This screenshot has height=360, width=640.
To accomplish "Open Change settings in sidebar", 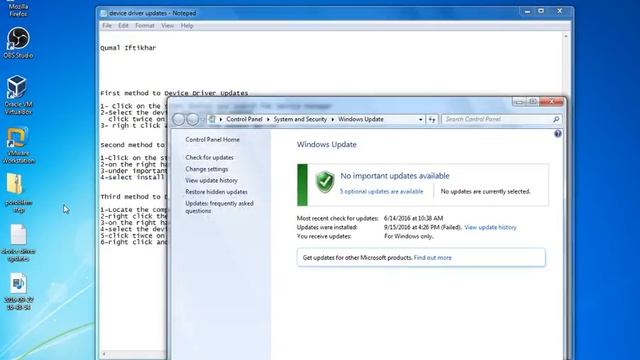I will (207, 169).
